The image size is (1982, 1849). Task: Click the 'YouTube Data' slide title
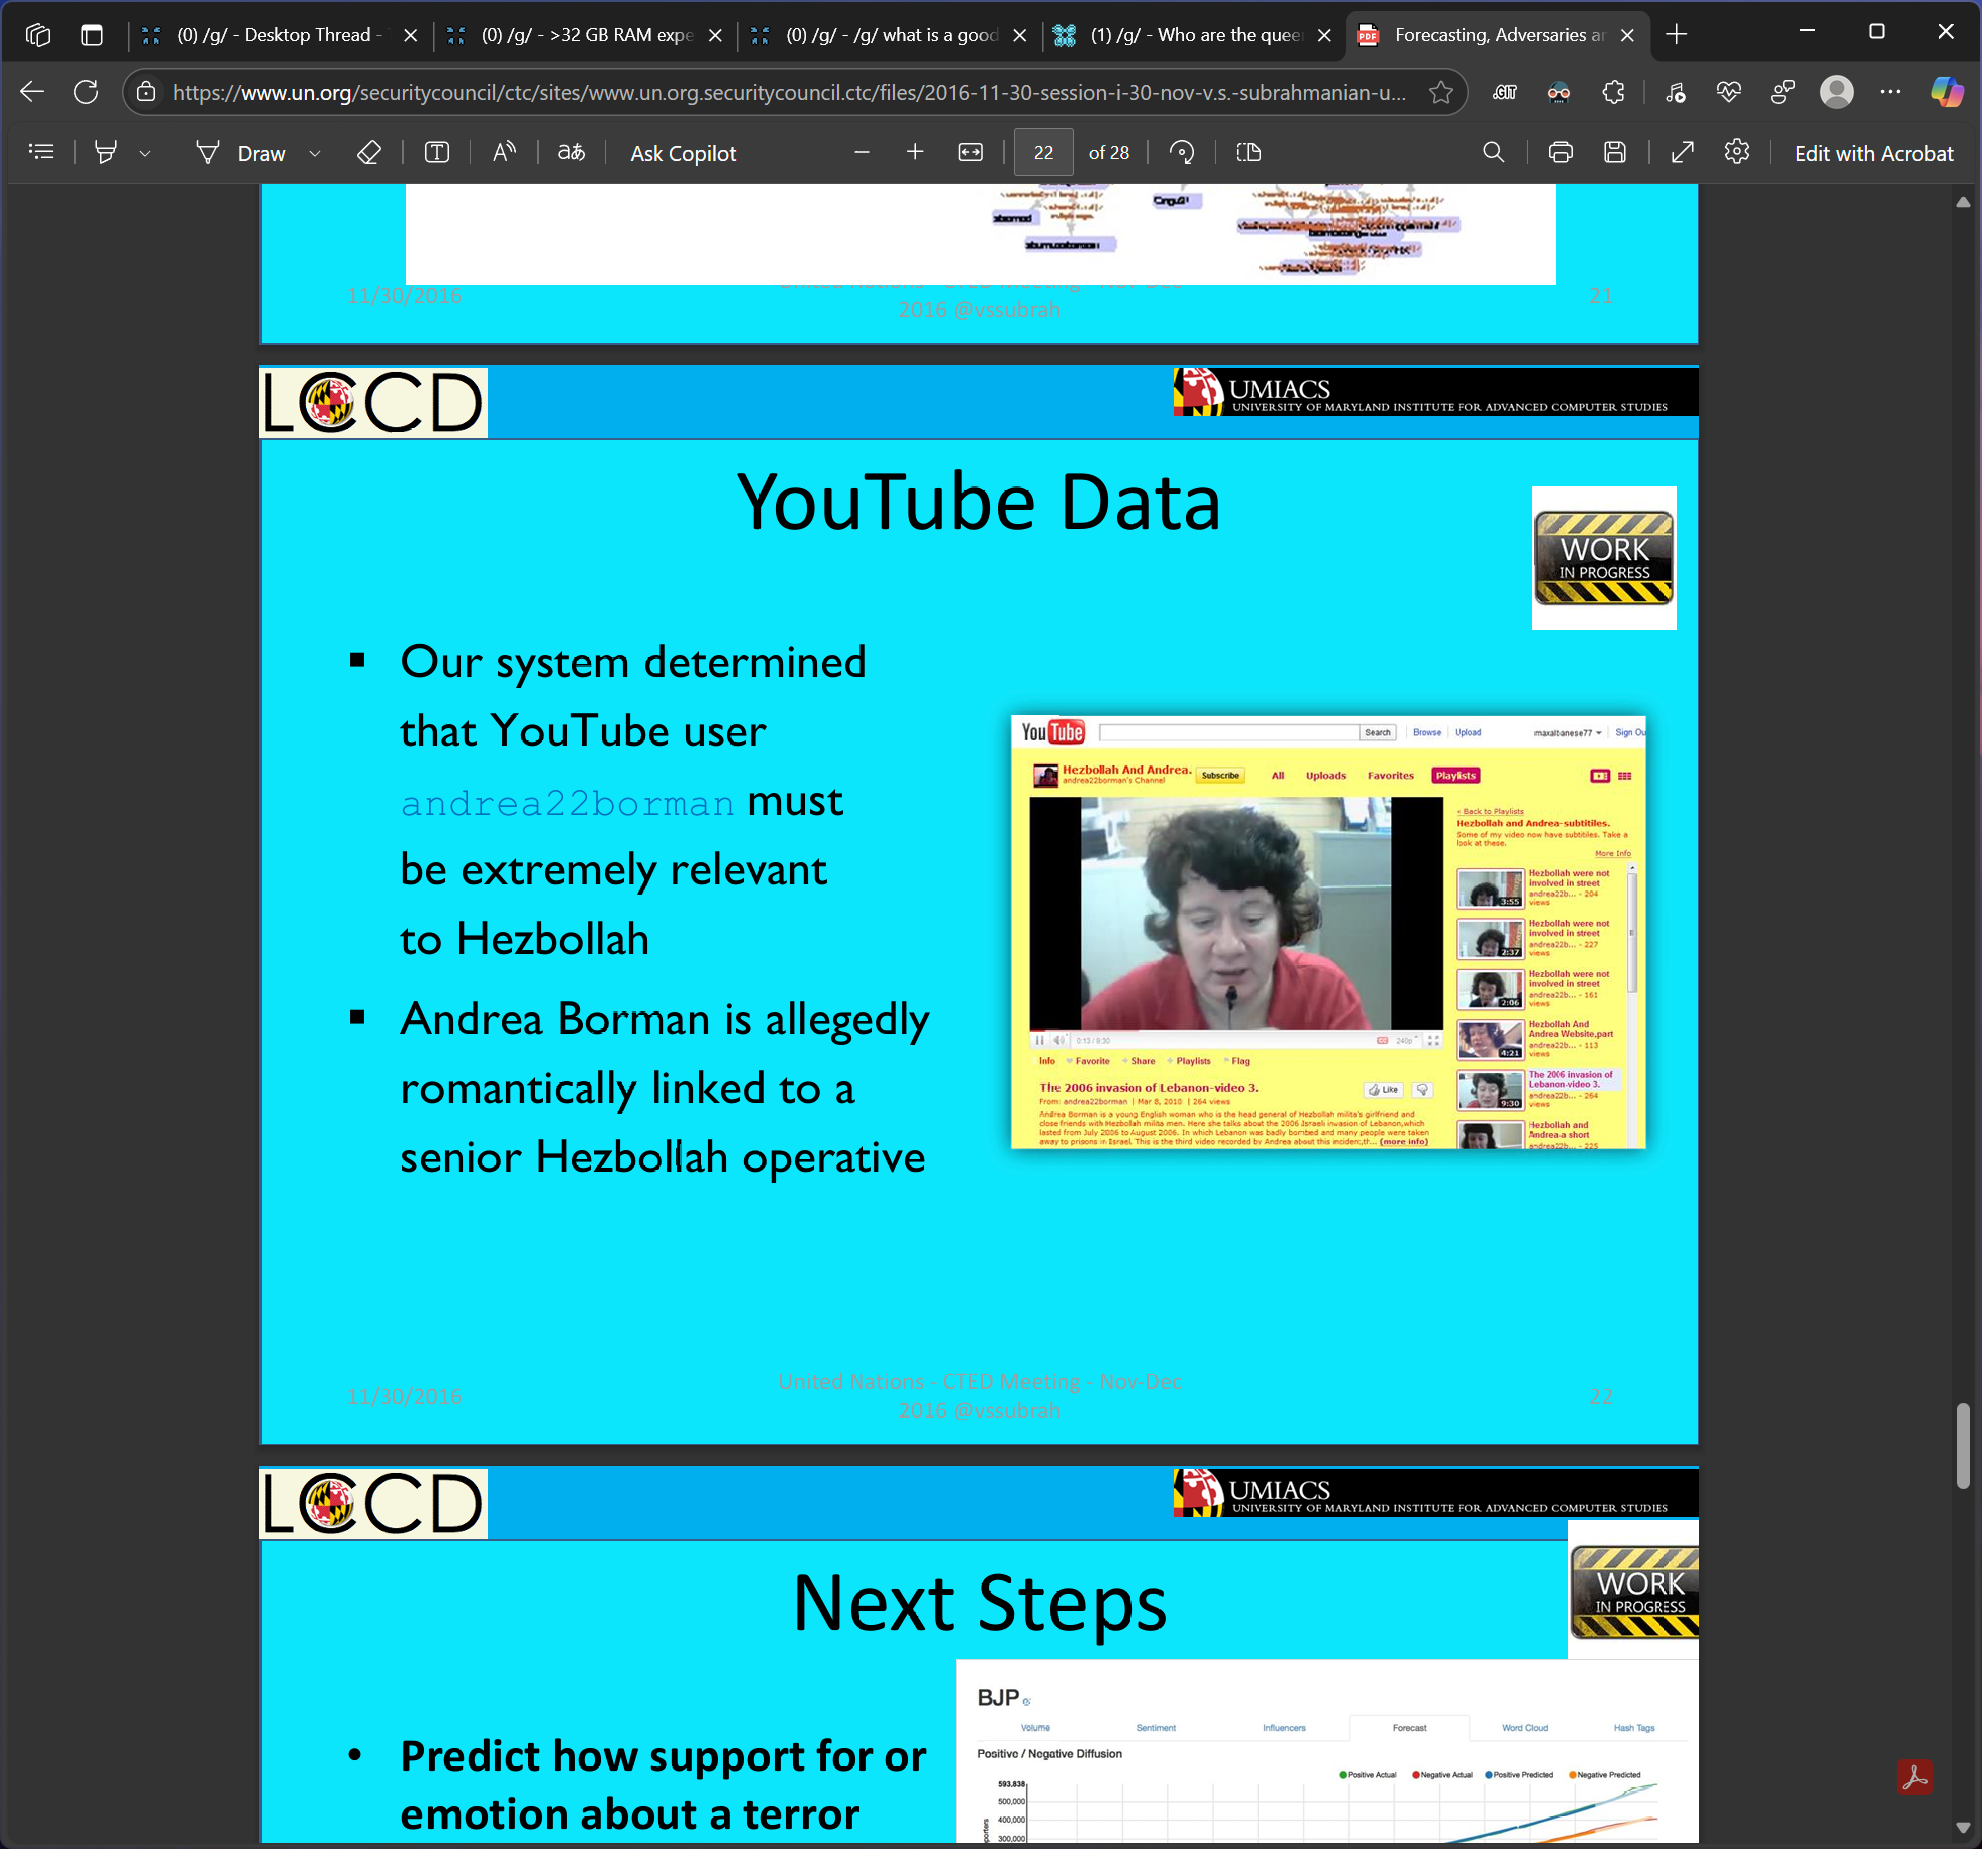[978, 502]
